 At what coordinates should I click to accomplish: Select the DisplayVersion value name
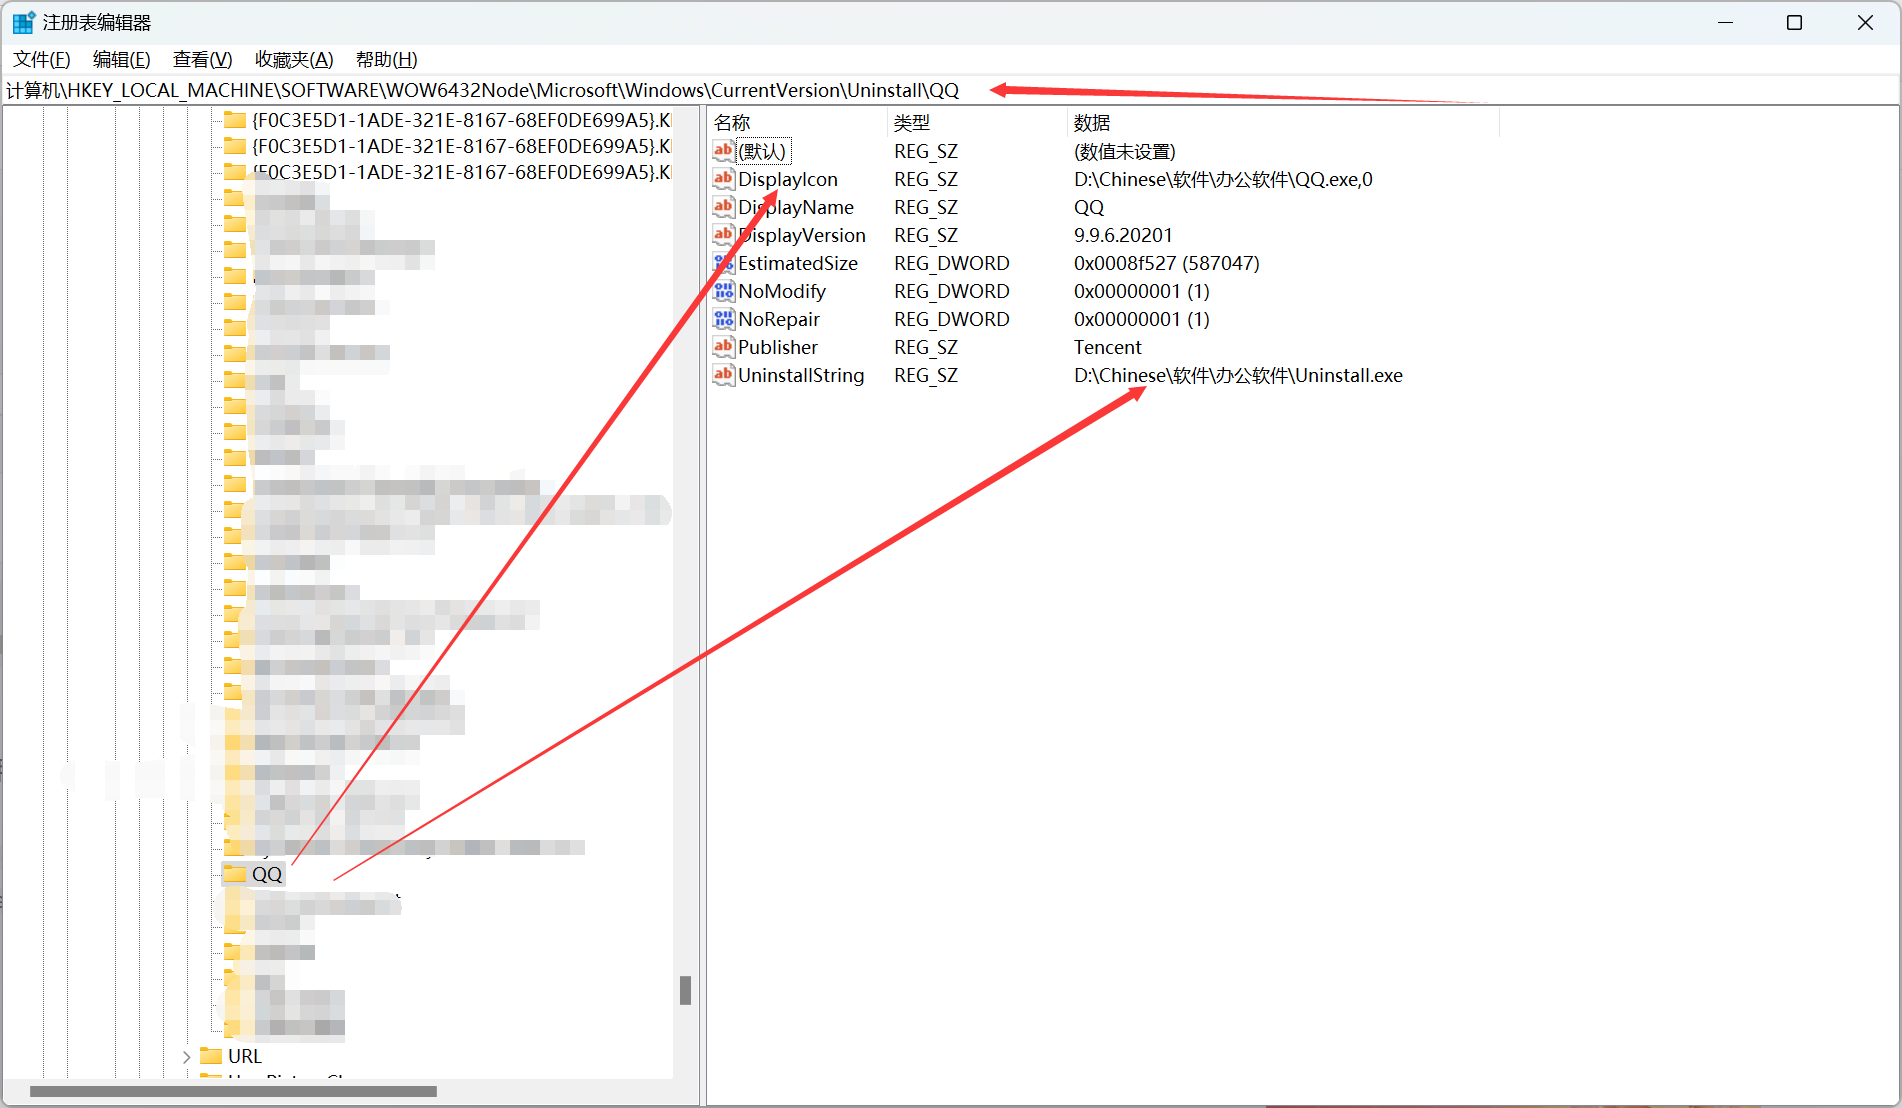802,235
